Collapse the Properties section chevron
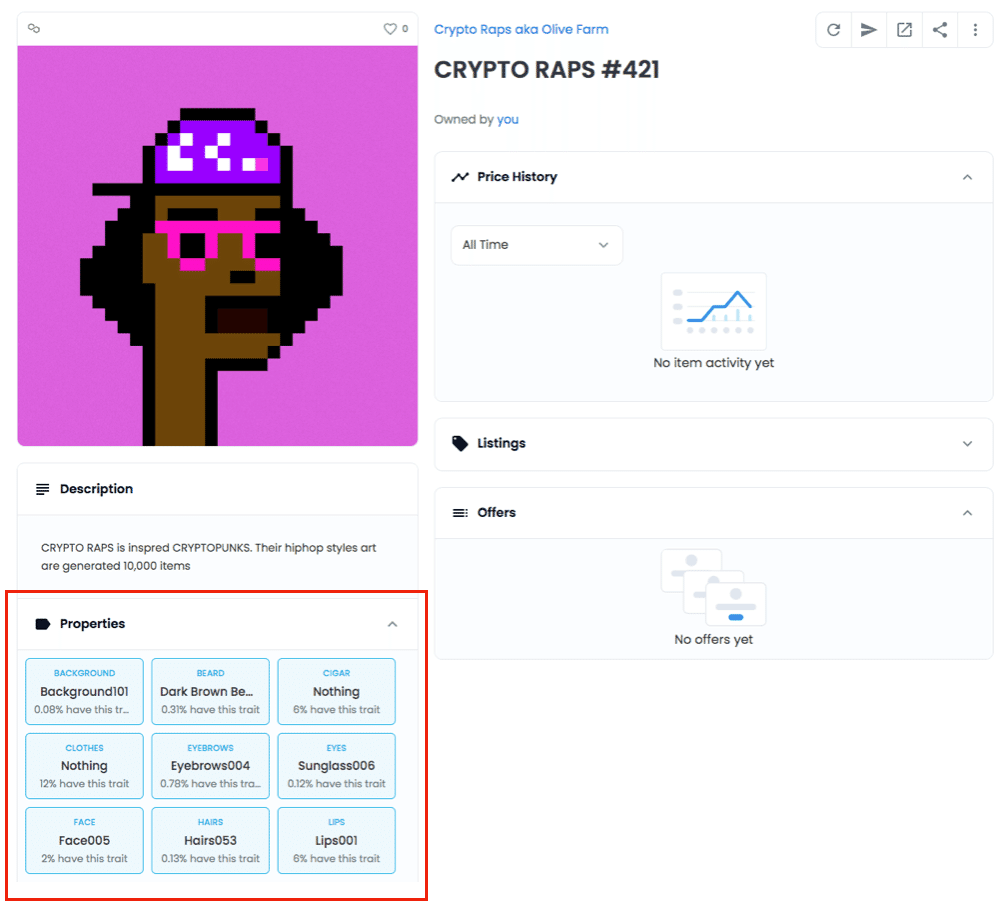Screen dimensions: 1004x906 [x=393, y=624]
